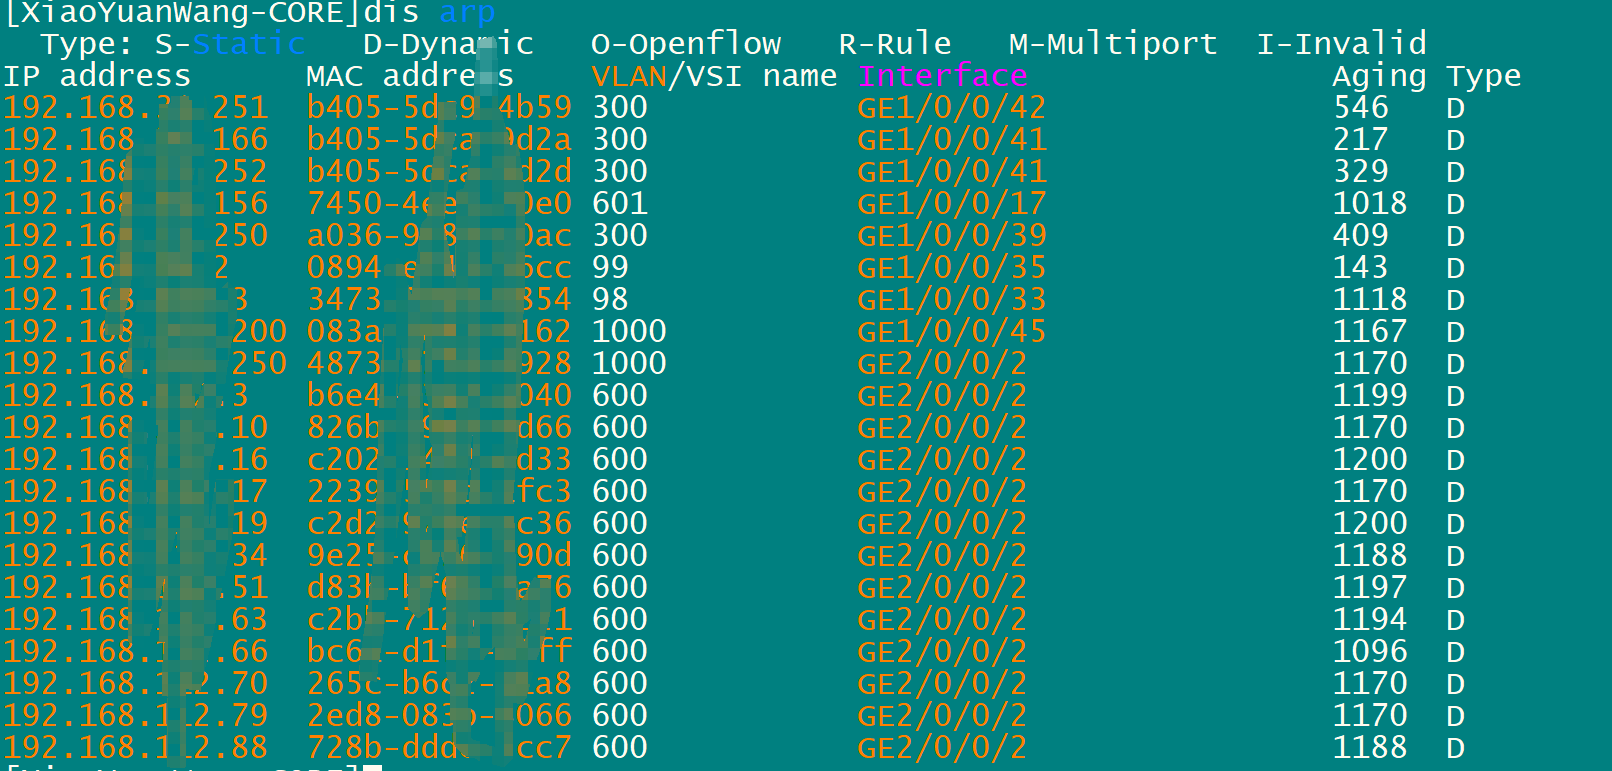
Task: Click the Interface column header
Action: click(942, 76)
